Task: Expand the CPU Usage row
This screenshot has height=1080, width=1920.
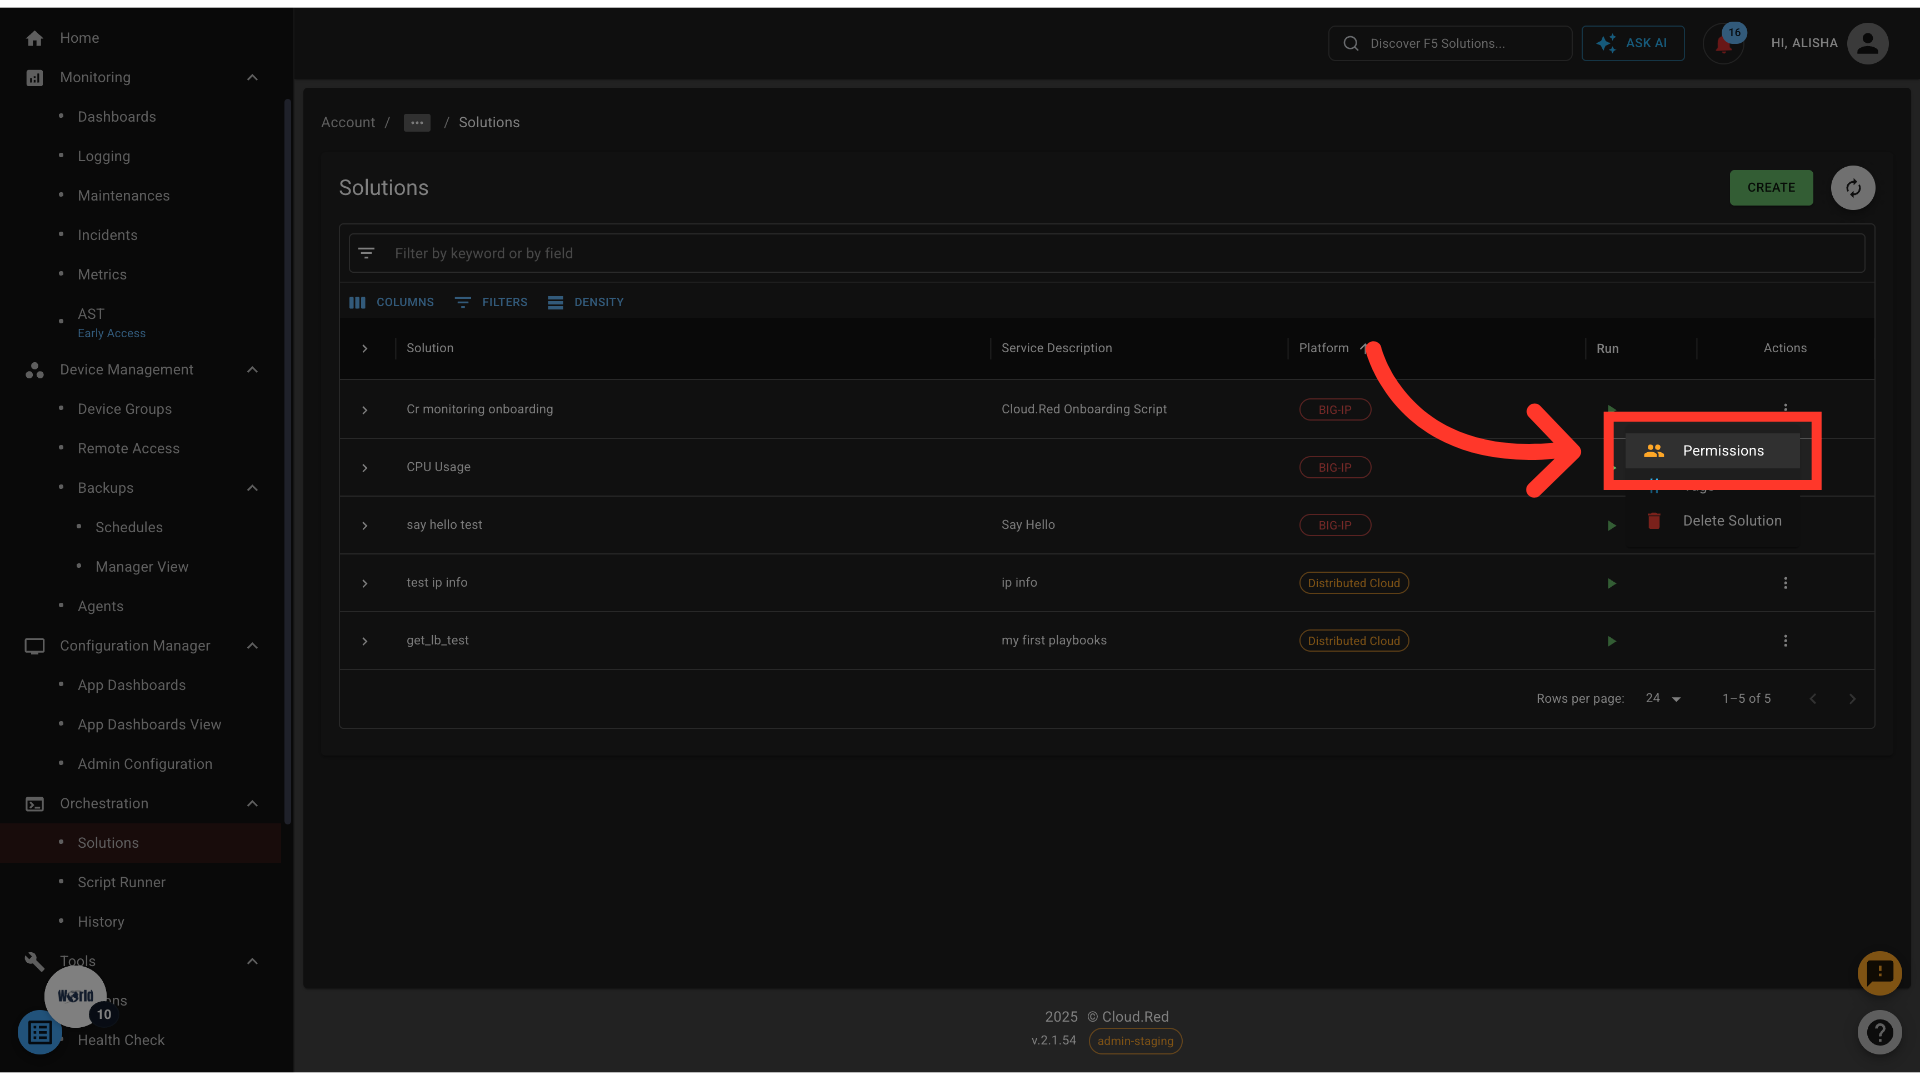Action: 365,468
